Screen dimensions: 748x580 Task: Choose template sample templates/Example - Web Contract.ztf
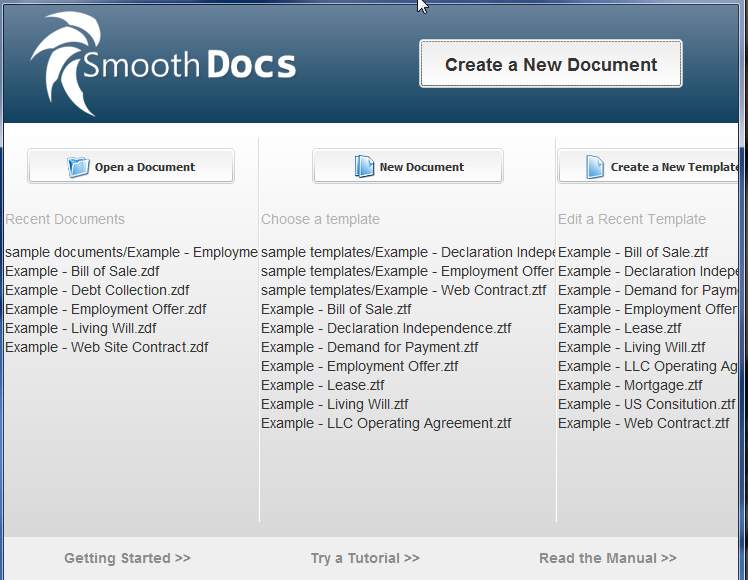pyautogui.click(x=404, y=290)
